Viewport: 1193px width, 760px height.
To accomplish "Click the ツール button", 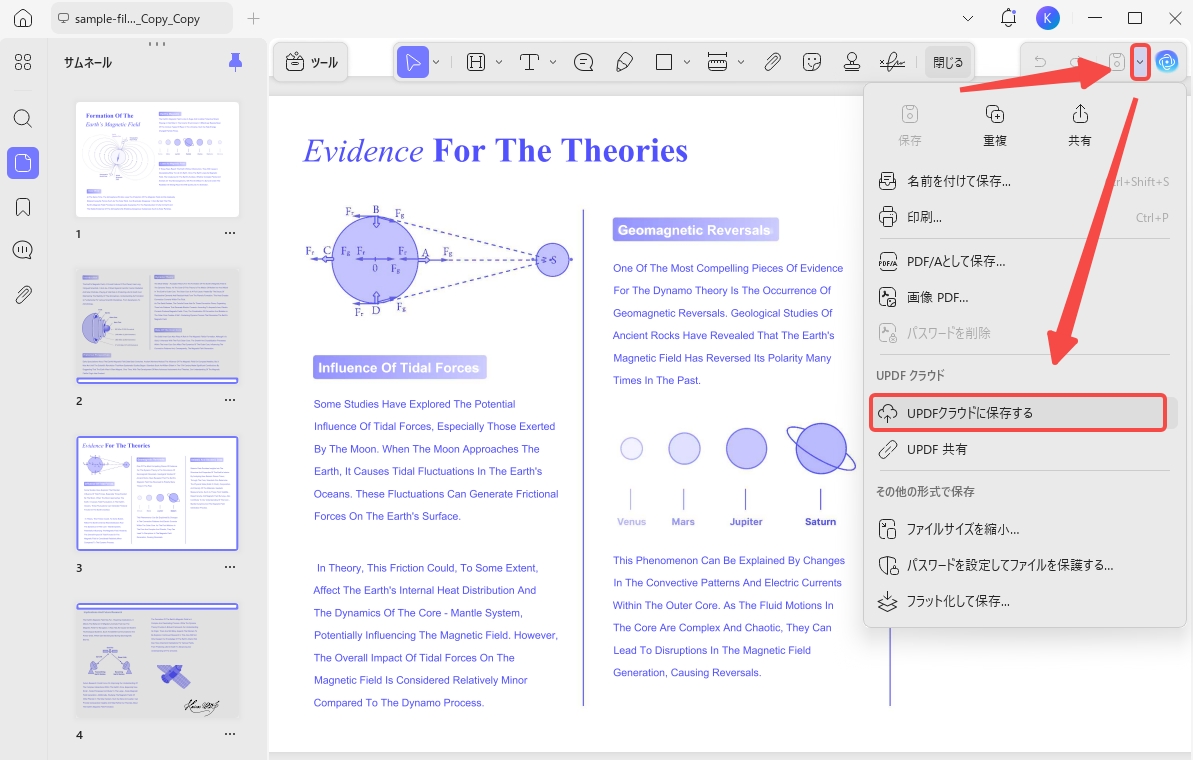I will (x=311, y=62).
